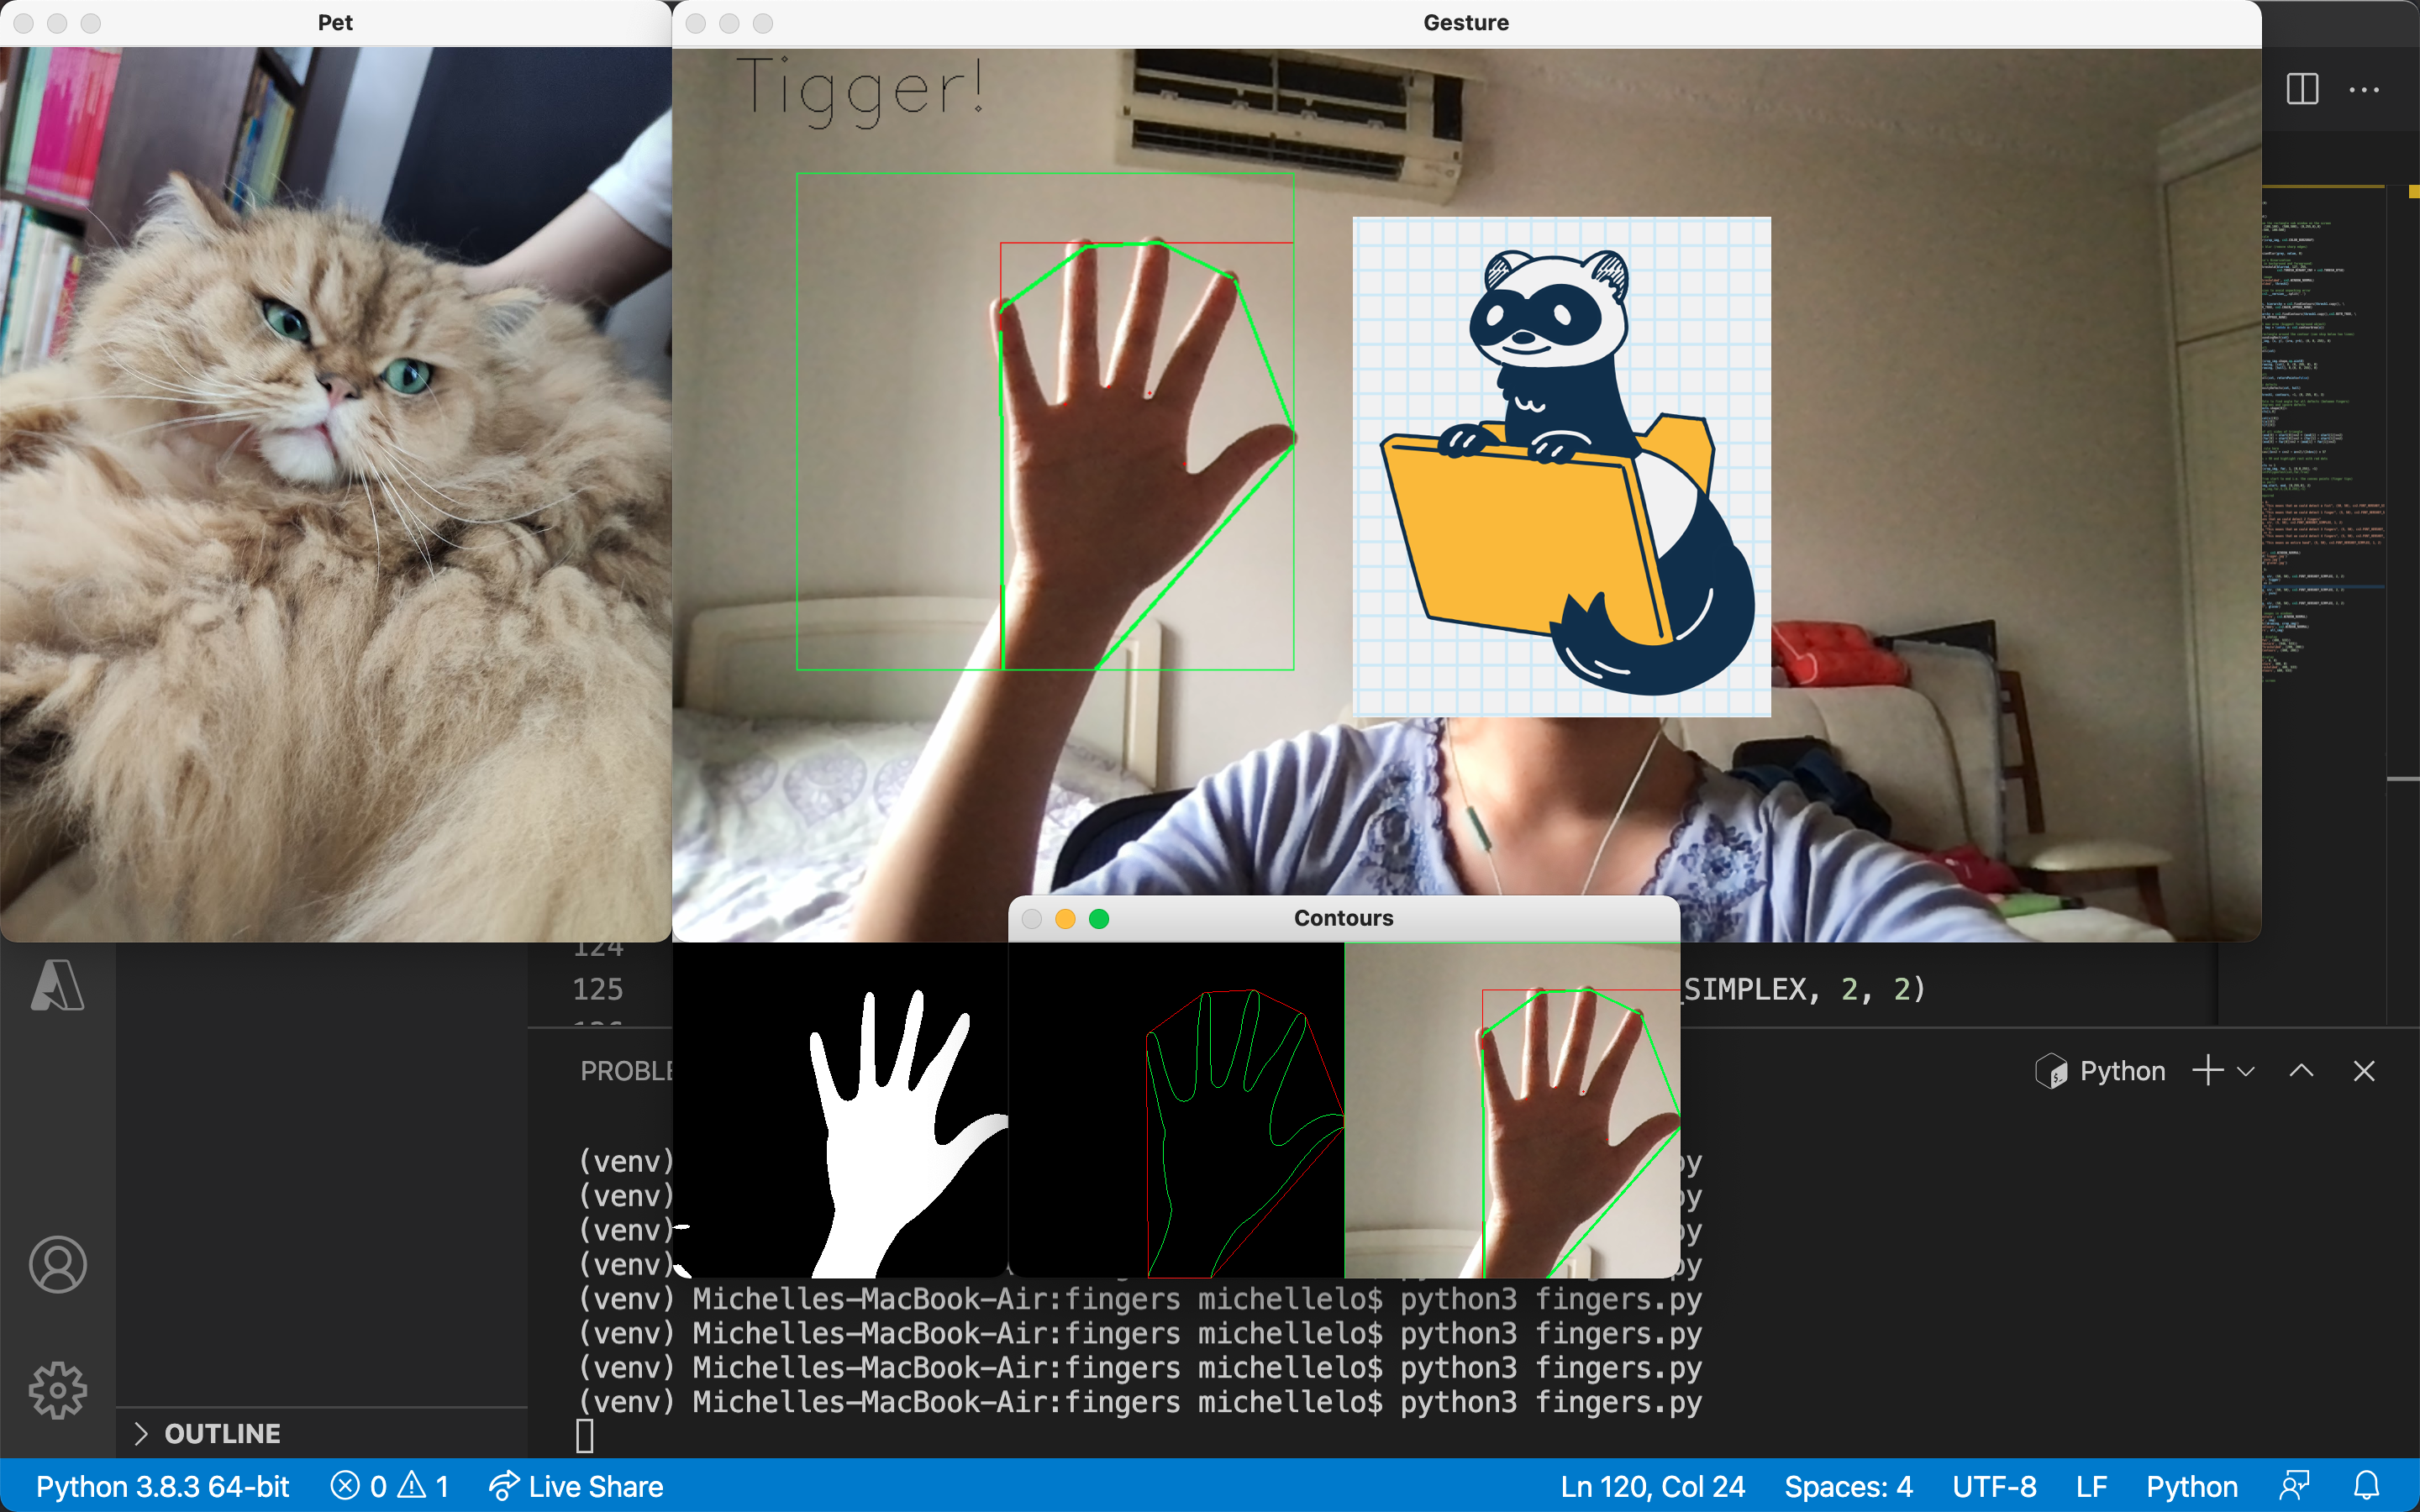Open the Accounts icon in activity bar
This screenshot has width=2420, height=1512.
pos(57,1264)
